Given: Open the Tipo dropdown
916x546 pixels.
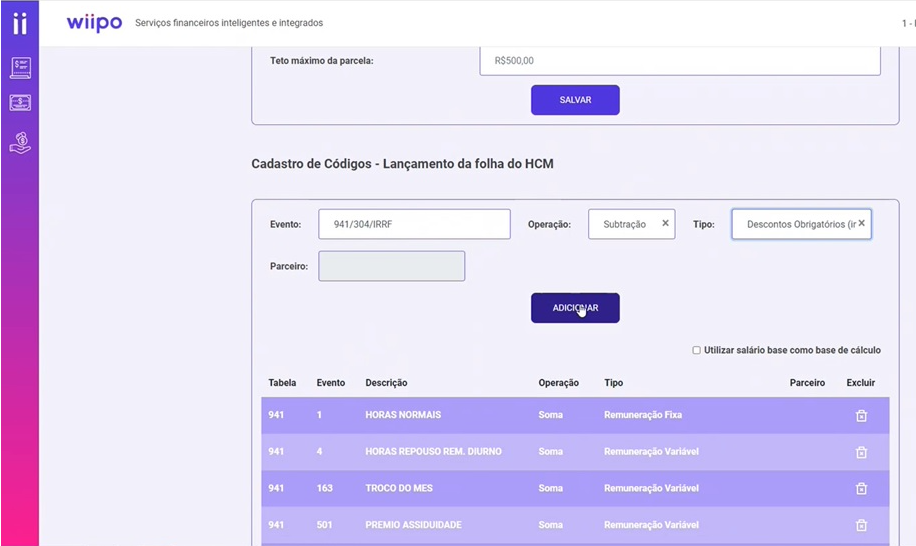Looking at the screenshot, I should pyautogui.click(x=802, y=224).
